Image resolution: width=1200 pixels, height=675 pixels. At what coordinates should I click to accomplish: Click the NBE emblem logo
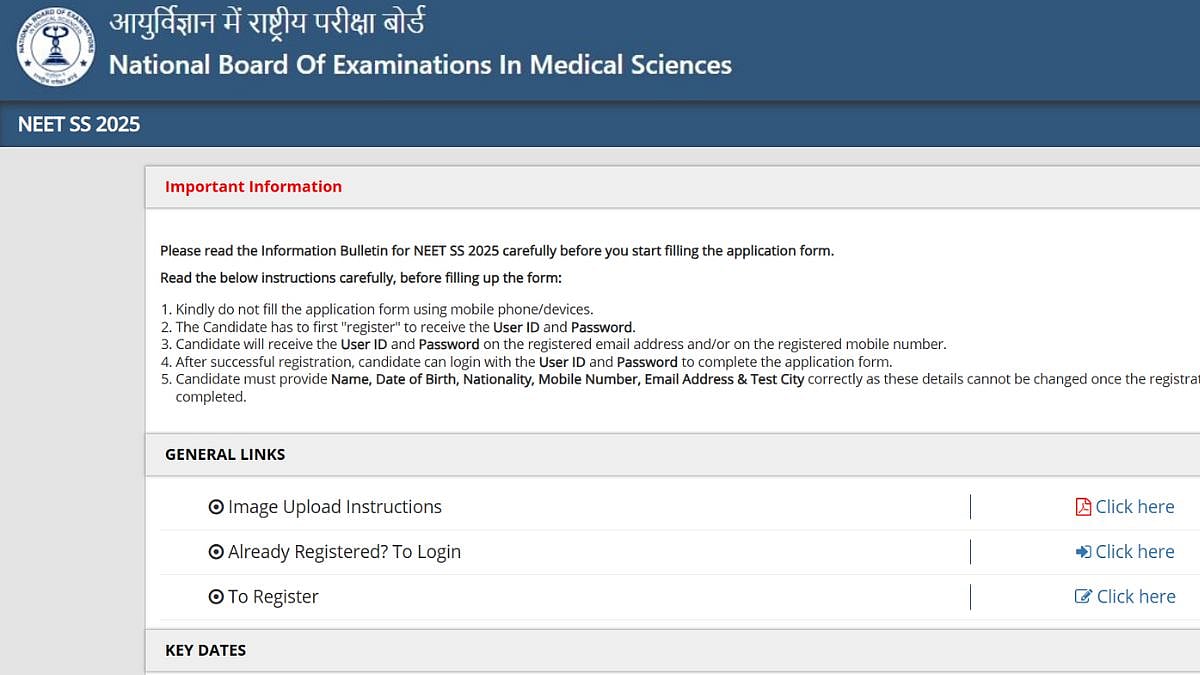coord(55,47)
